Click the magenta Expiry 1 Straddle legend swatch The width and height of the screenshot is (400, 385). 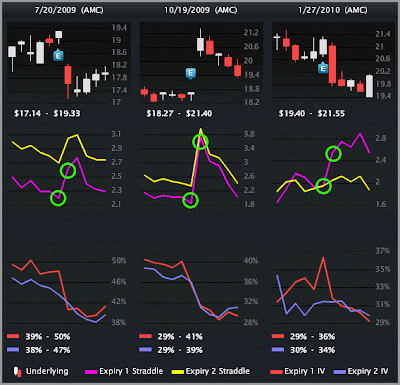coord(91,372)
